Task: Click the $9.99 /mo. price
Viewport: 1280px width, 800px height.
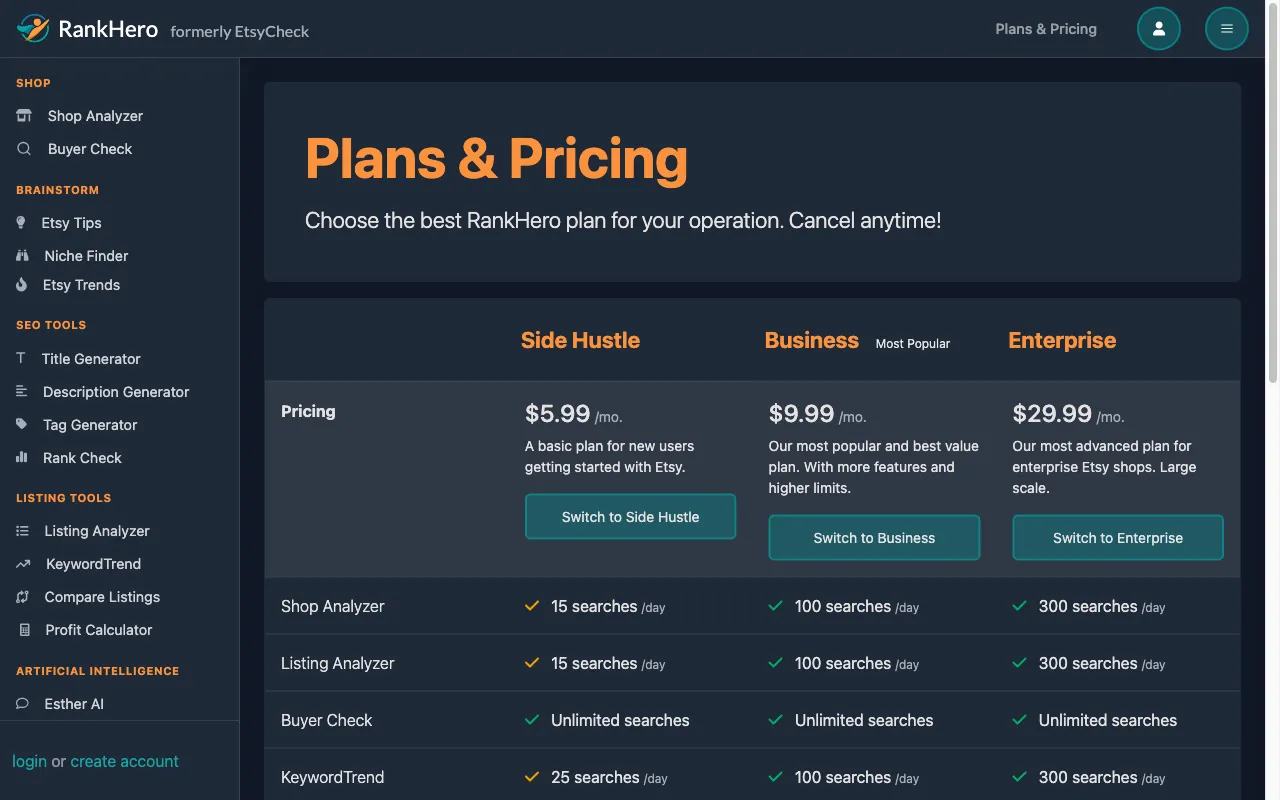Action: pyautogui.click(x=818, y=413)
